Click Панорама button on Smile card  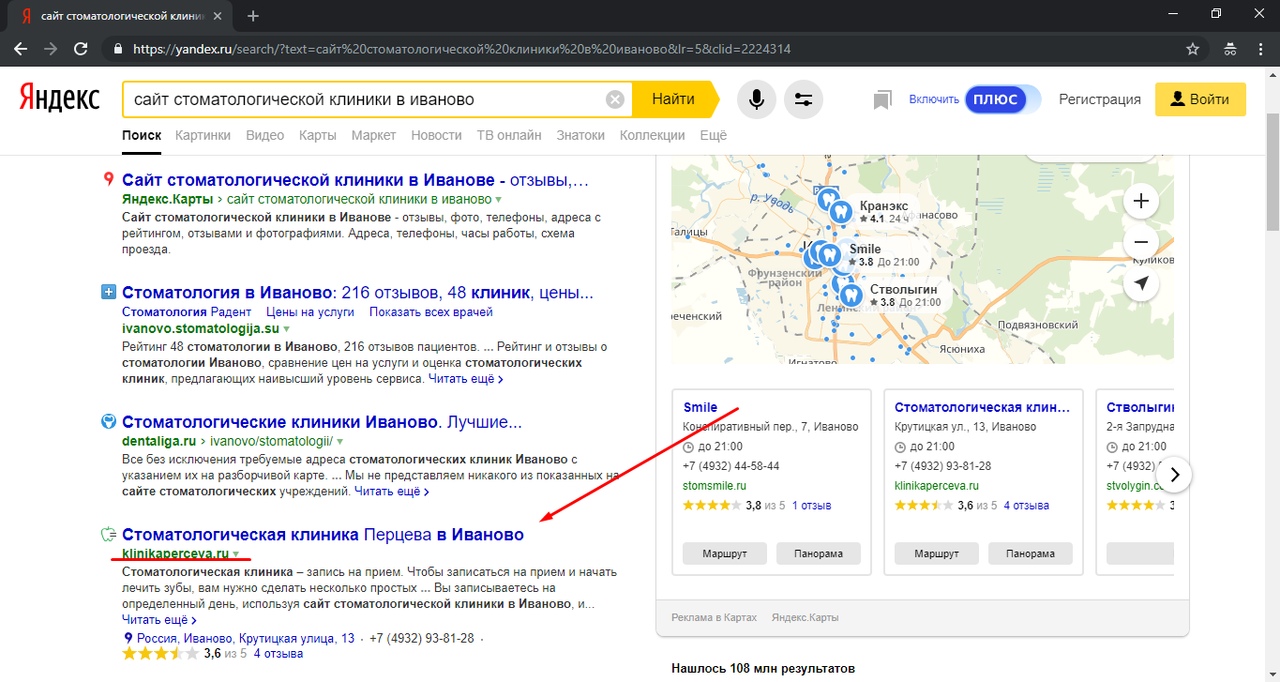818,553
